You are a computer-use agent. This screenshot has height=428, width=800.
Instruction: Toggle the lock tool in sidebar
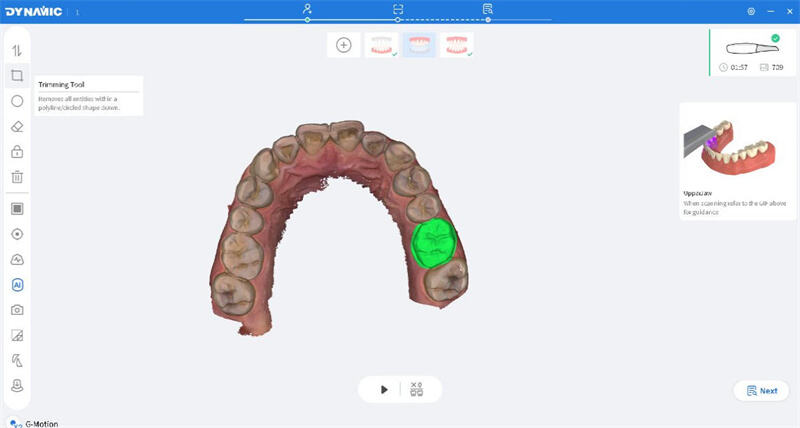(17, 152)
